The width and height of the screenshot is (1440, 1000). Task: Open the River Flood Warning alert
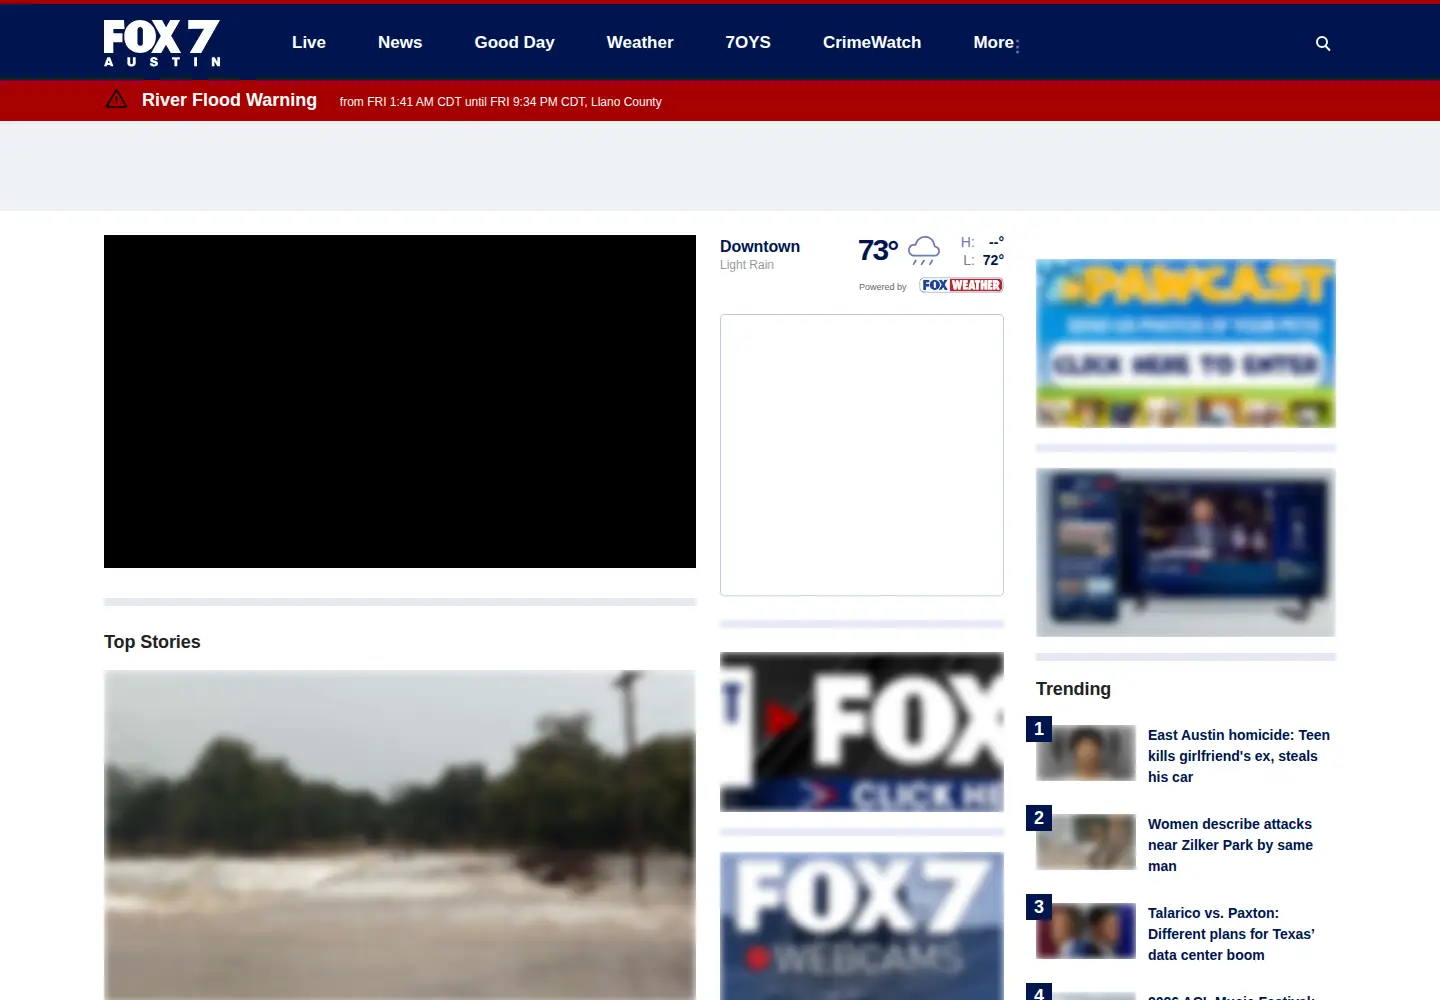click(229, 100)
